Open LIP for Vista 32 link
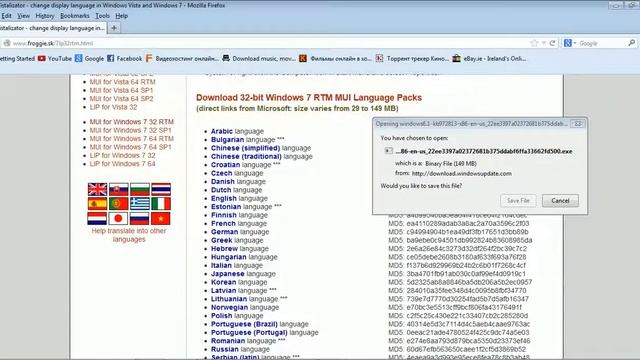This screenshot has height=360, width=640. (113, 107)
